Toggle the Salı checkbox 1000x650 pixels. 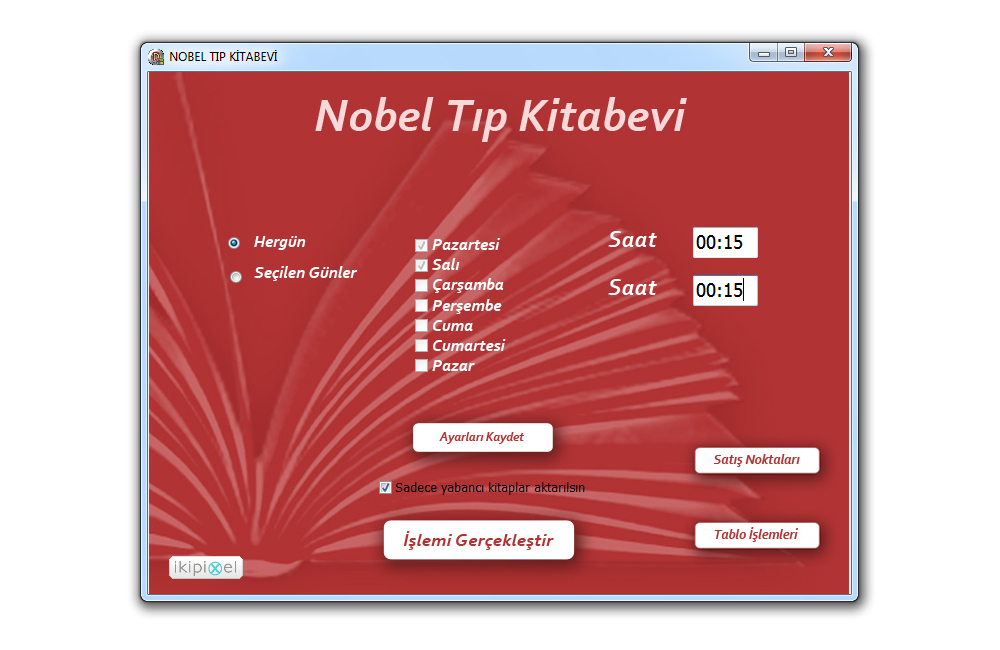421,265
